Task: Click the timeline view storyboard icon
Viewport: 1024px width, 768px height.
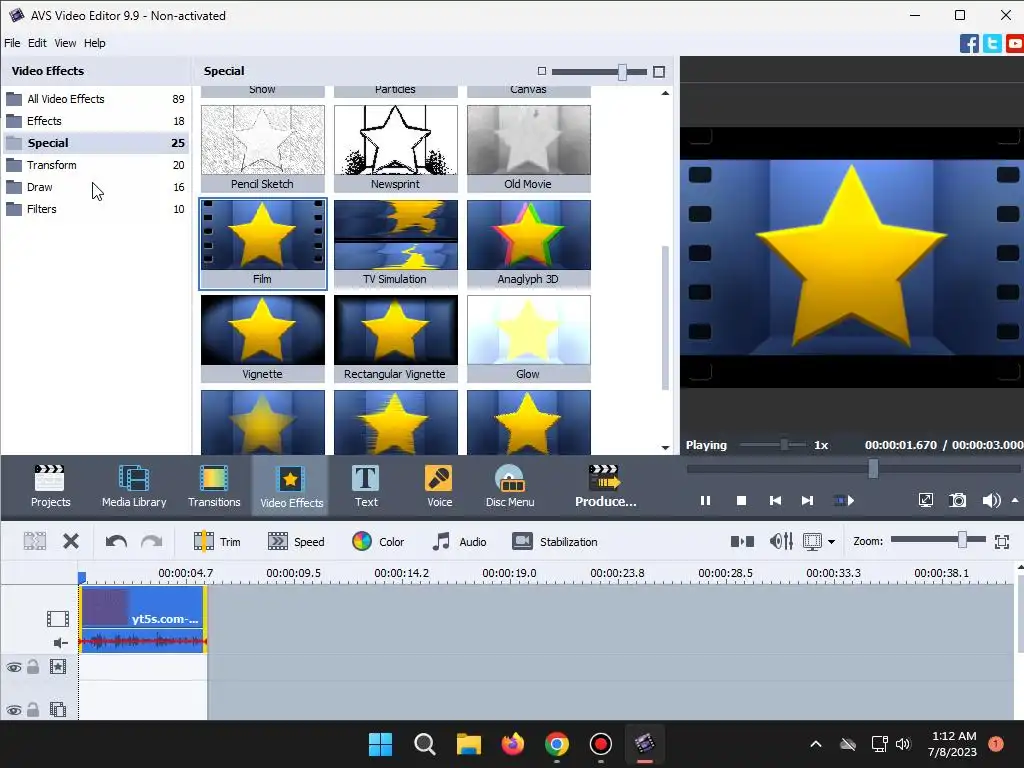Action: pyautogui.click(x=812, y=541)
